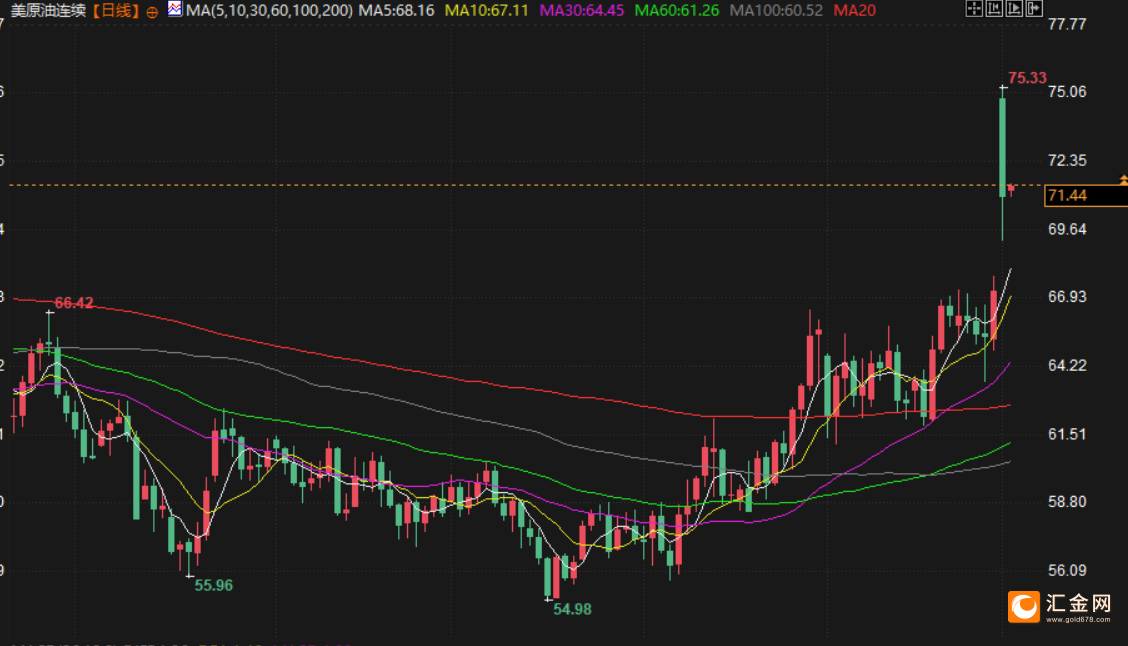Click the 77.77 price axis label

(1067, 24)
